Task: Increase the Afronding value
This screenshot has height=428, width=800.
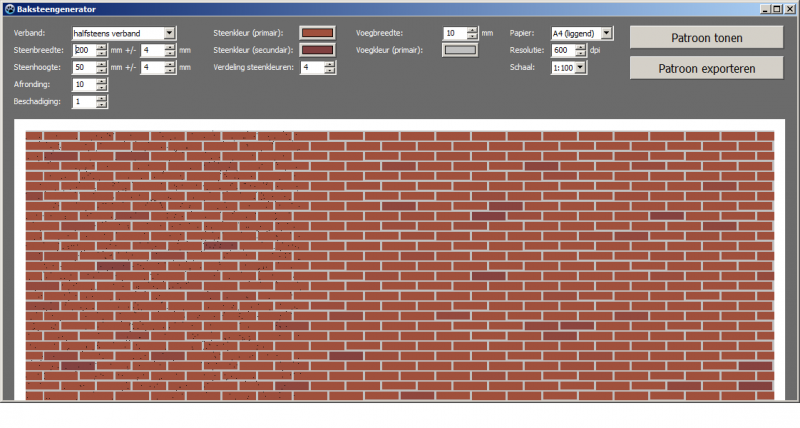Action: pos(102,81)
